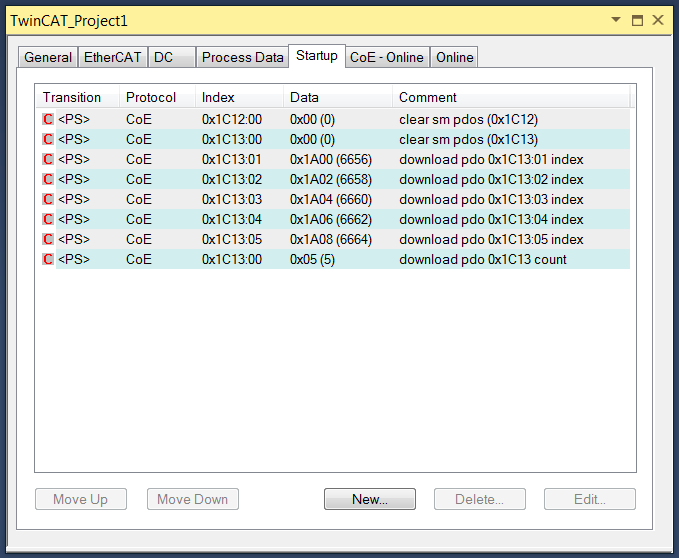
Task: Open the CoE - Online tab
Action: [387, 57]
